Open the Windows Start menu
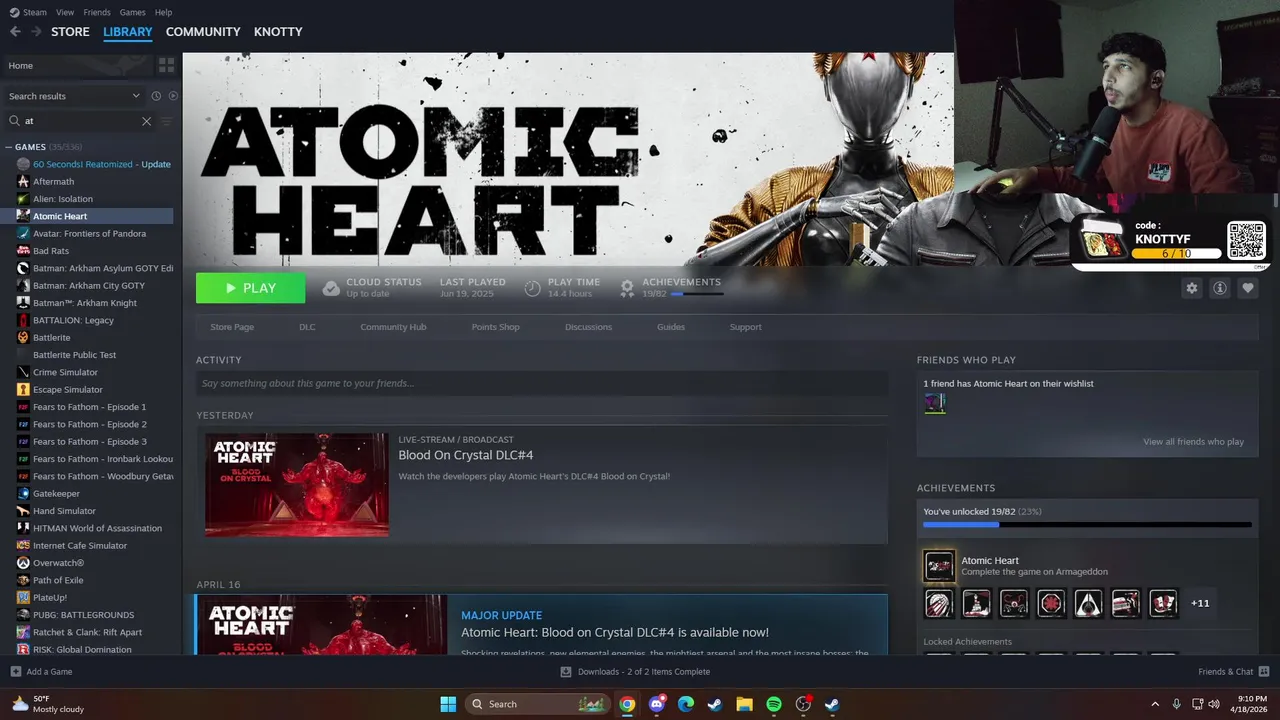The image size is (1280, 720). point(448,704)
